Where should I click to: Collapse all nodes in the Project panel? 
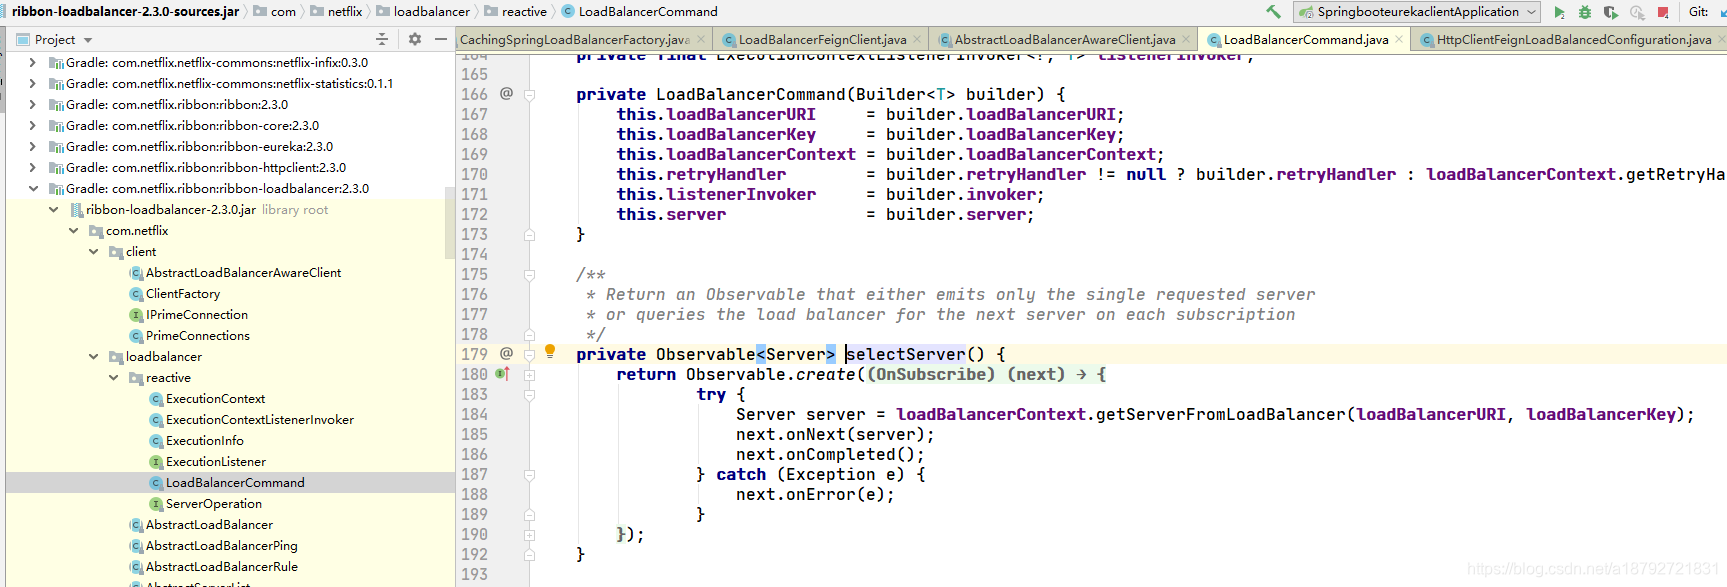point(381,39)
